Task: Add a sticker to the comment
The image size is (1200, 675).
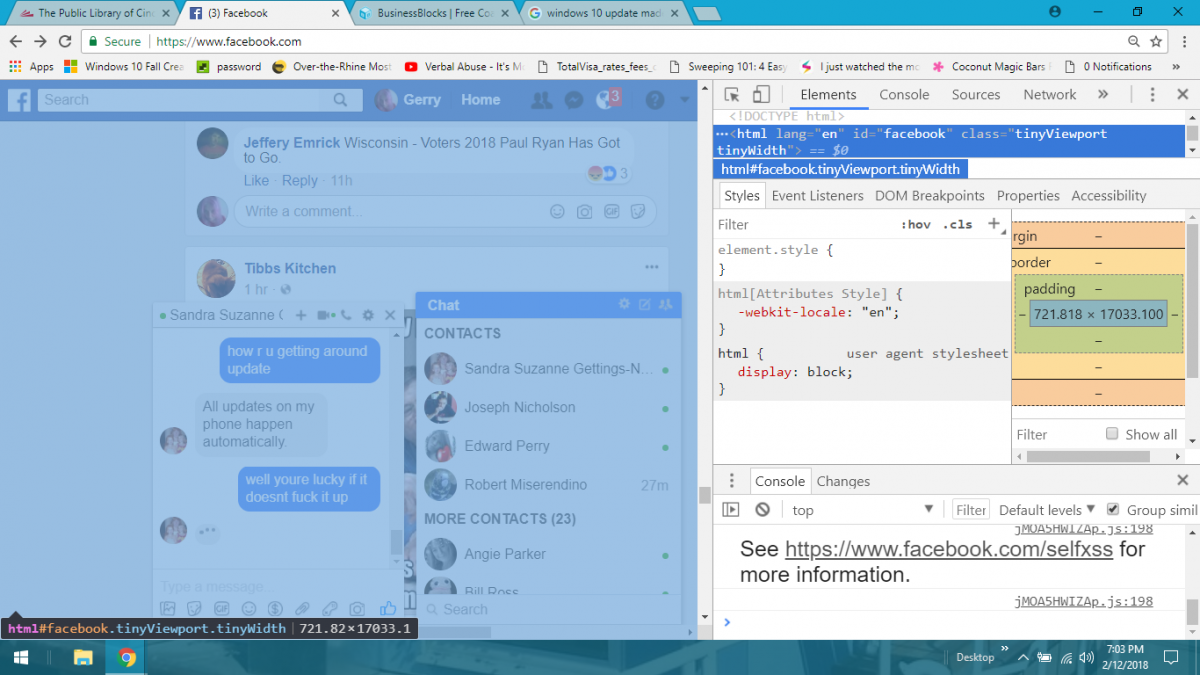Action: tap(637, 211)
